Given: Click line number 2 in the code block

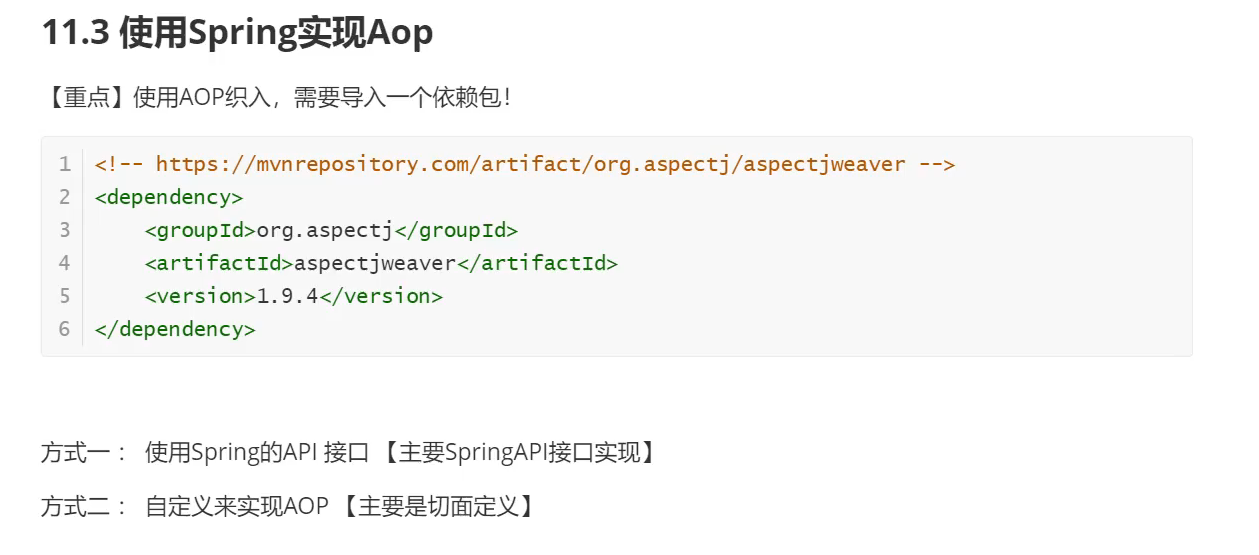Looking at the screenshot, I should [65, 197].
